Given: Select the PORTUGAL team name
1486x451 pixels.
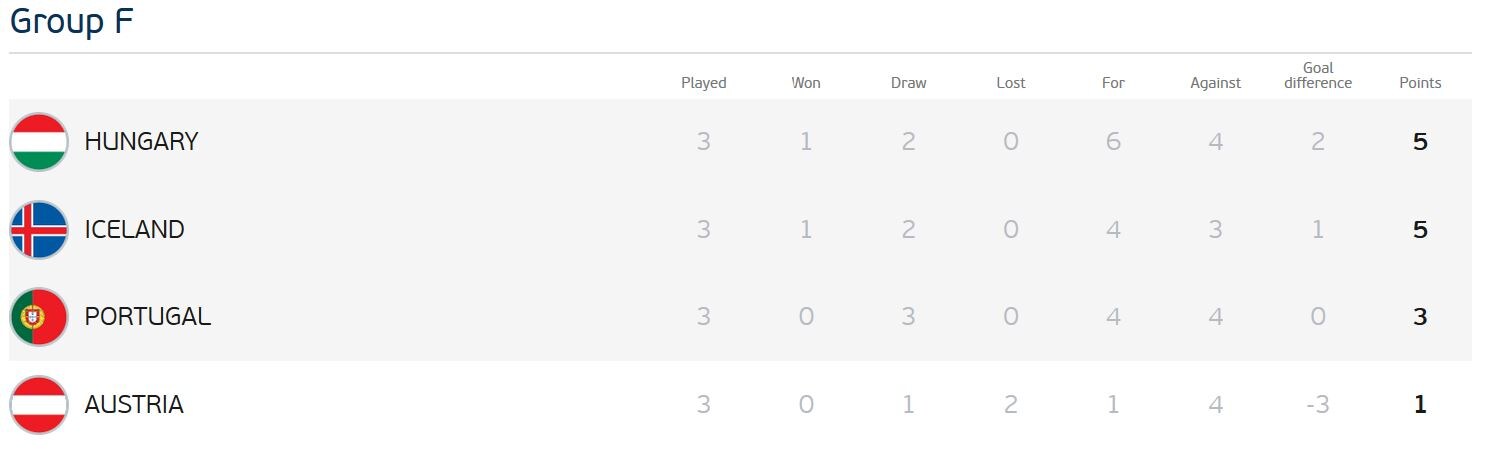Looking at the screenshot, I should pyautogui.click(x=147, y=317).
